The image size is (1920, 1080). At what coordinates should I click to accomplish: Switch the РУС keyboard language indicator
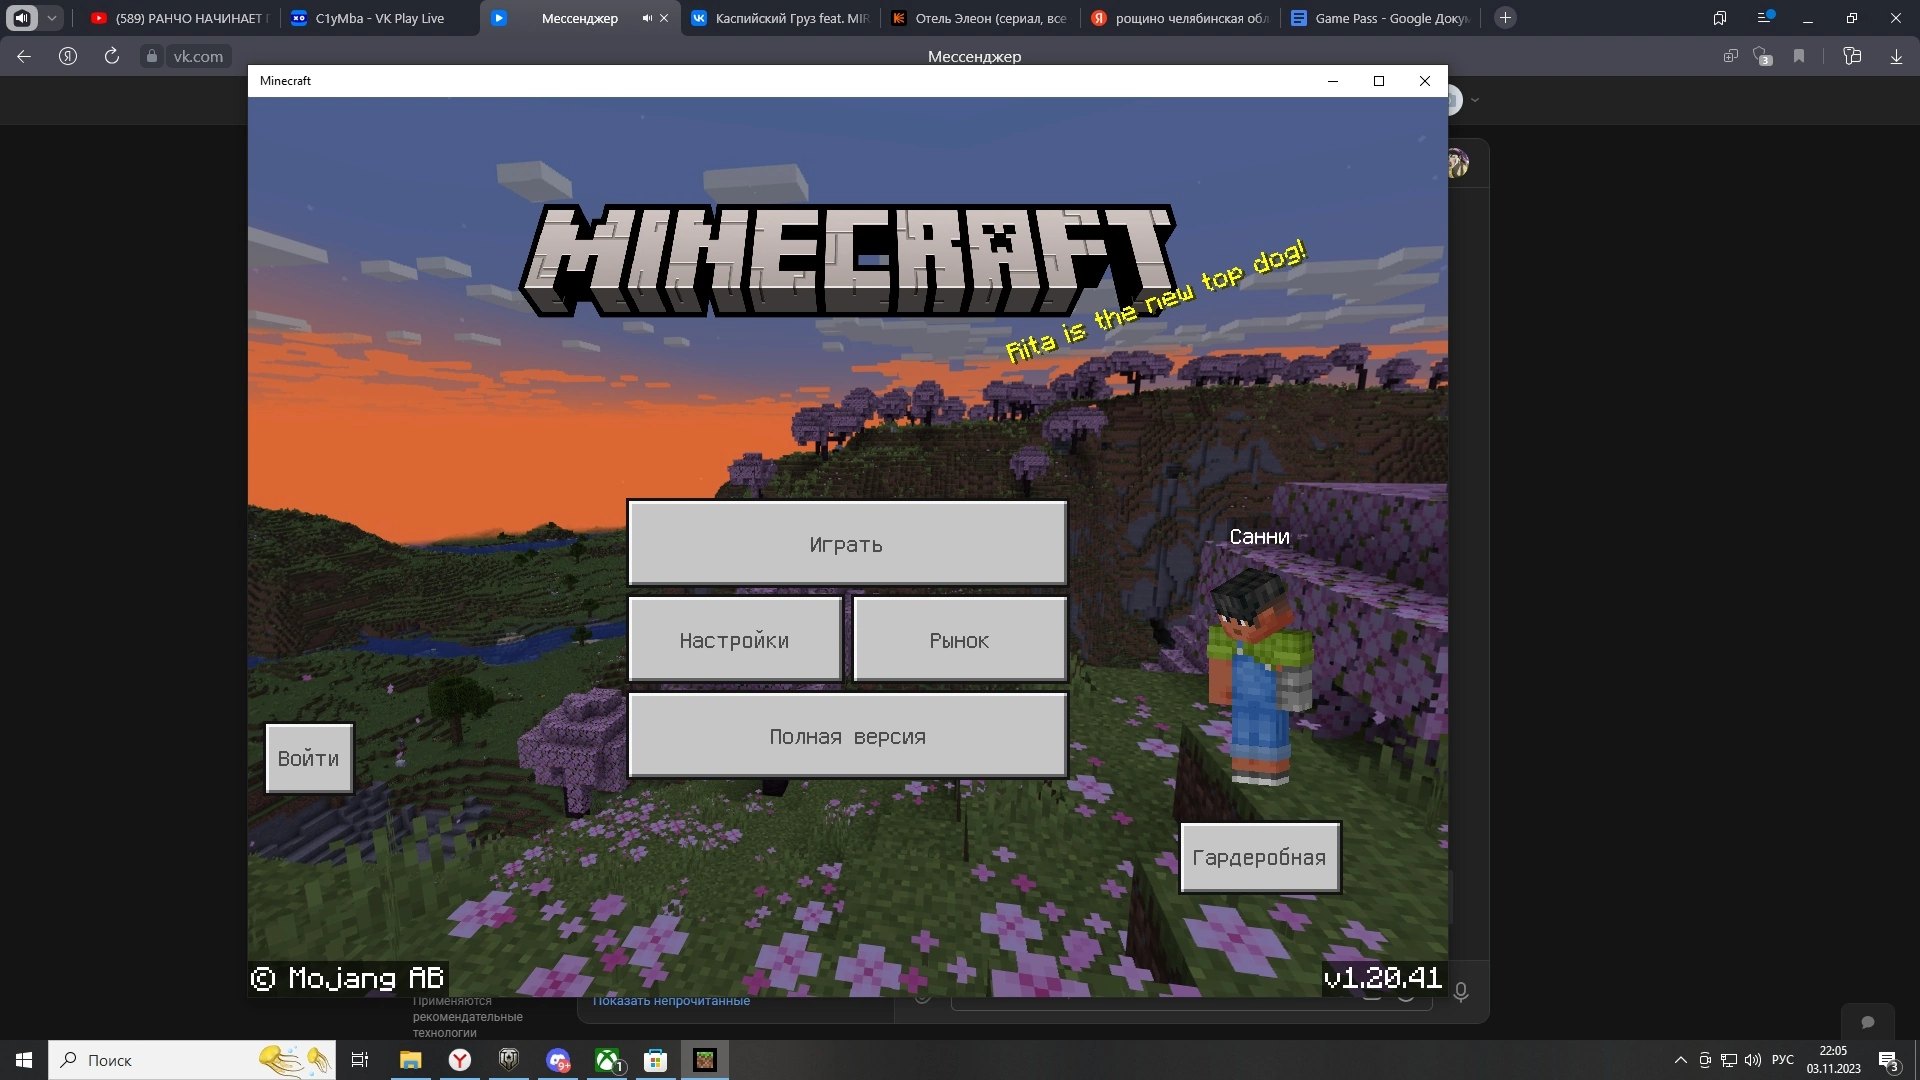click(1783, 1060)
